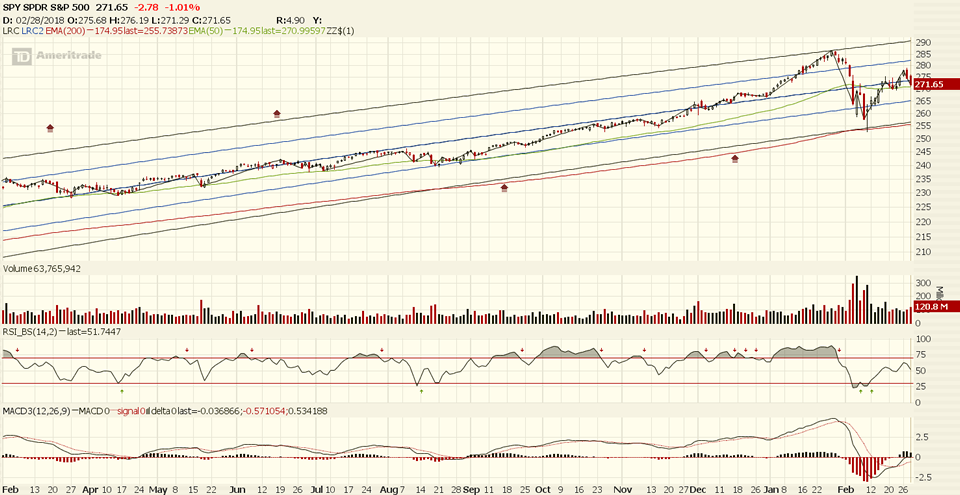
Task: Click the Oct label on the time axis
Action: [x=542, y=489]
